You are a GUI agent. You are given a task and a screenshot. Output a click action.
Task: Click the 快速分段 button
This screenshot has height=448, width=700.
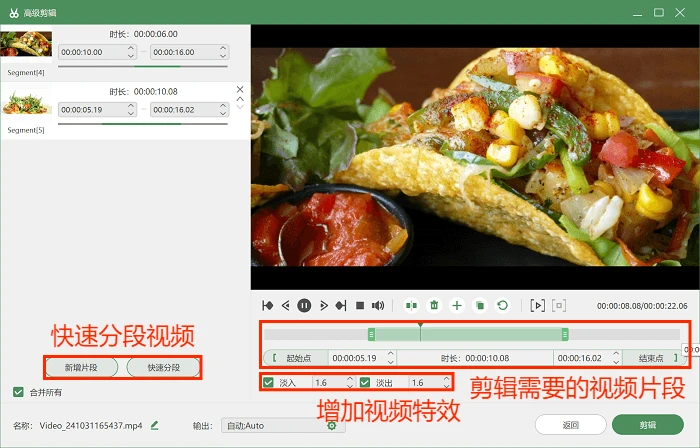(163, 368)
